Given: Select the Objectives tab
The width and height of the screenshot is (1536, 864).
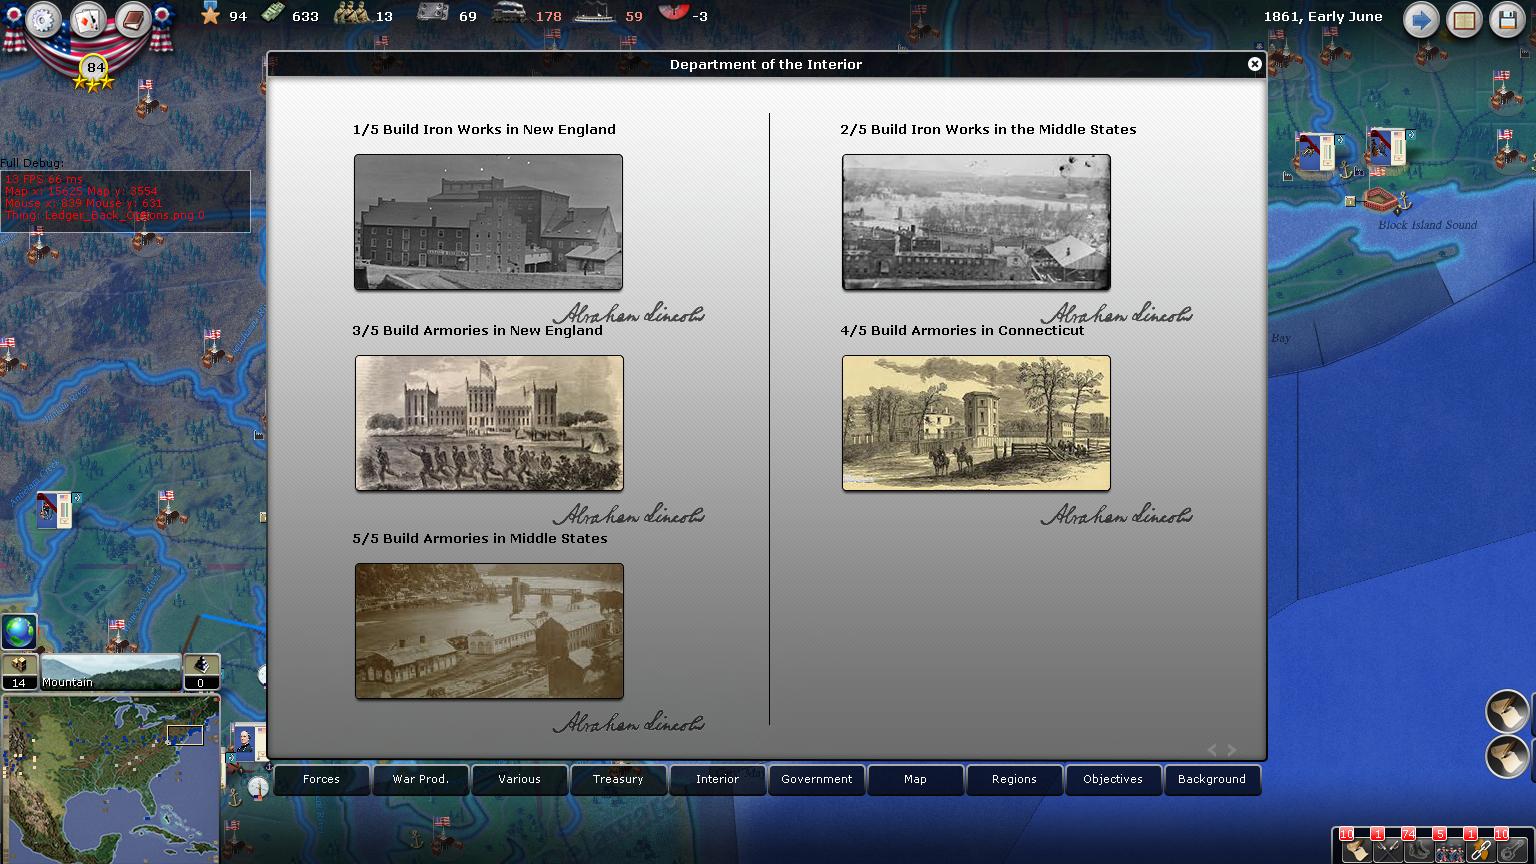Looking at the screenshot, I should [1112, 779].
